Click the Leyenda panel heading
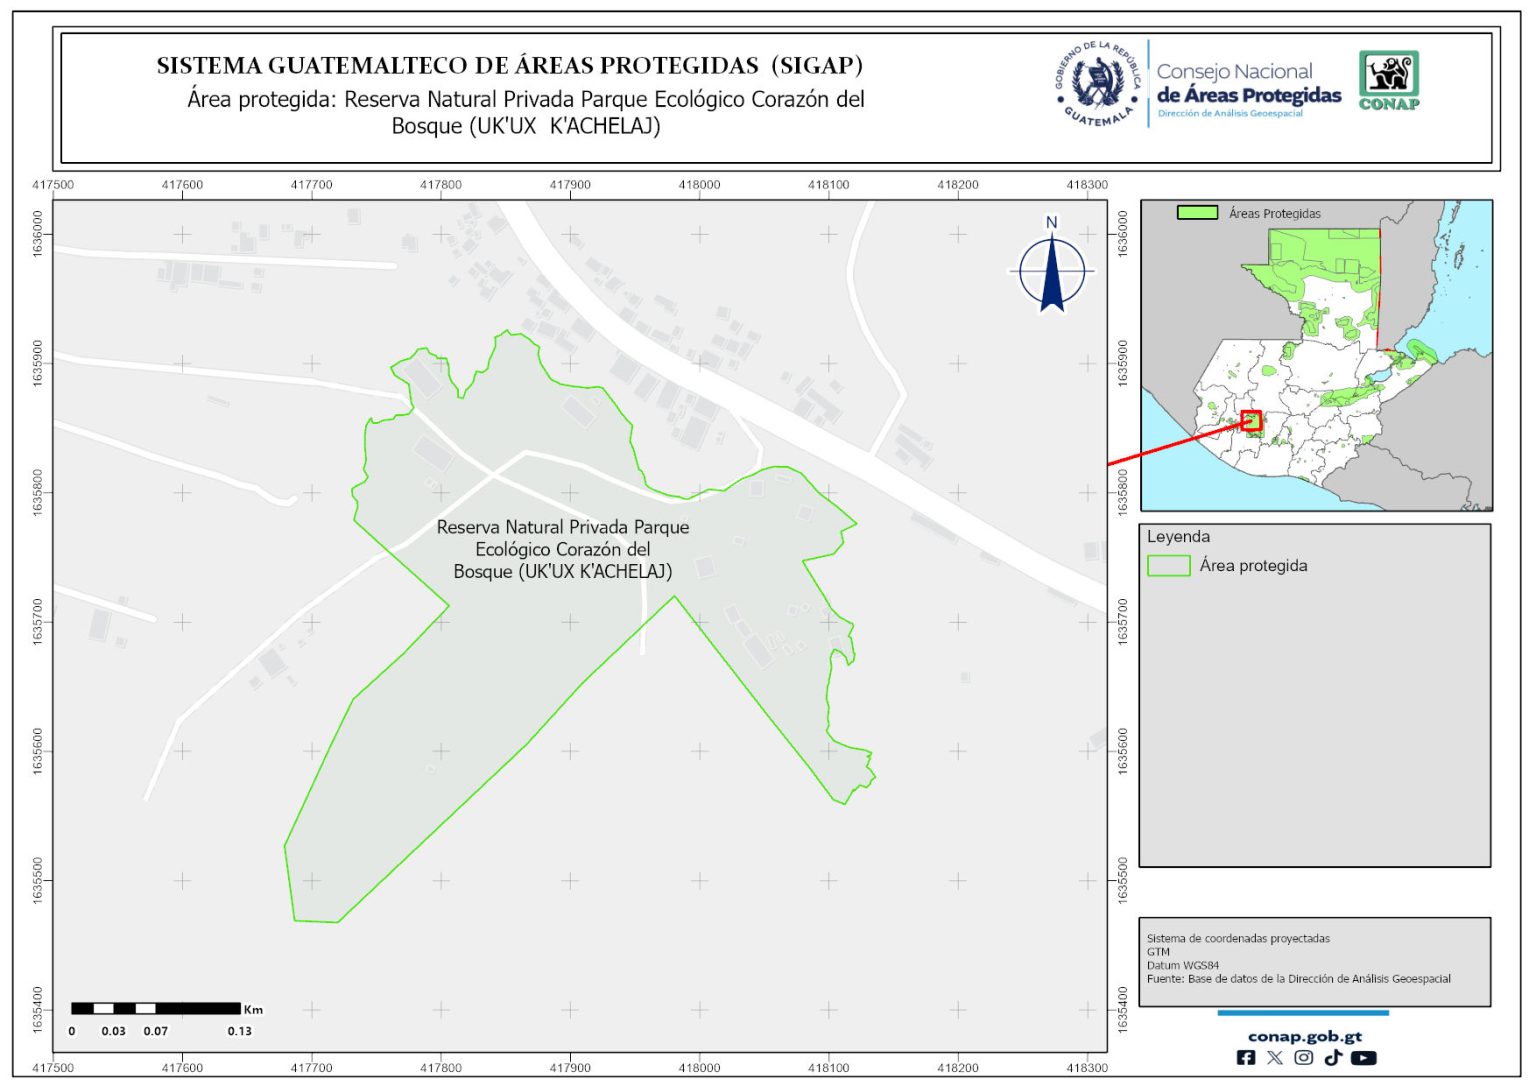The width and height of the screenshot is (1536, 1086). point(1178,537)
